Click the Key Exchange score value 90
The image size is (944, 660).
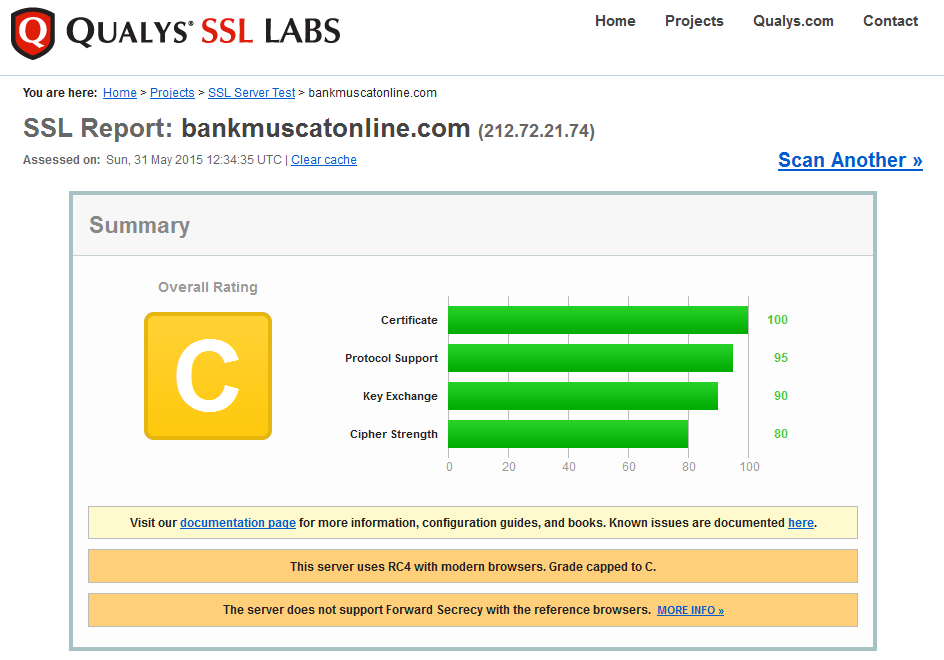point(781,396)
